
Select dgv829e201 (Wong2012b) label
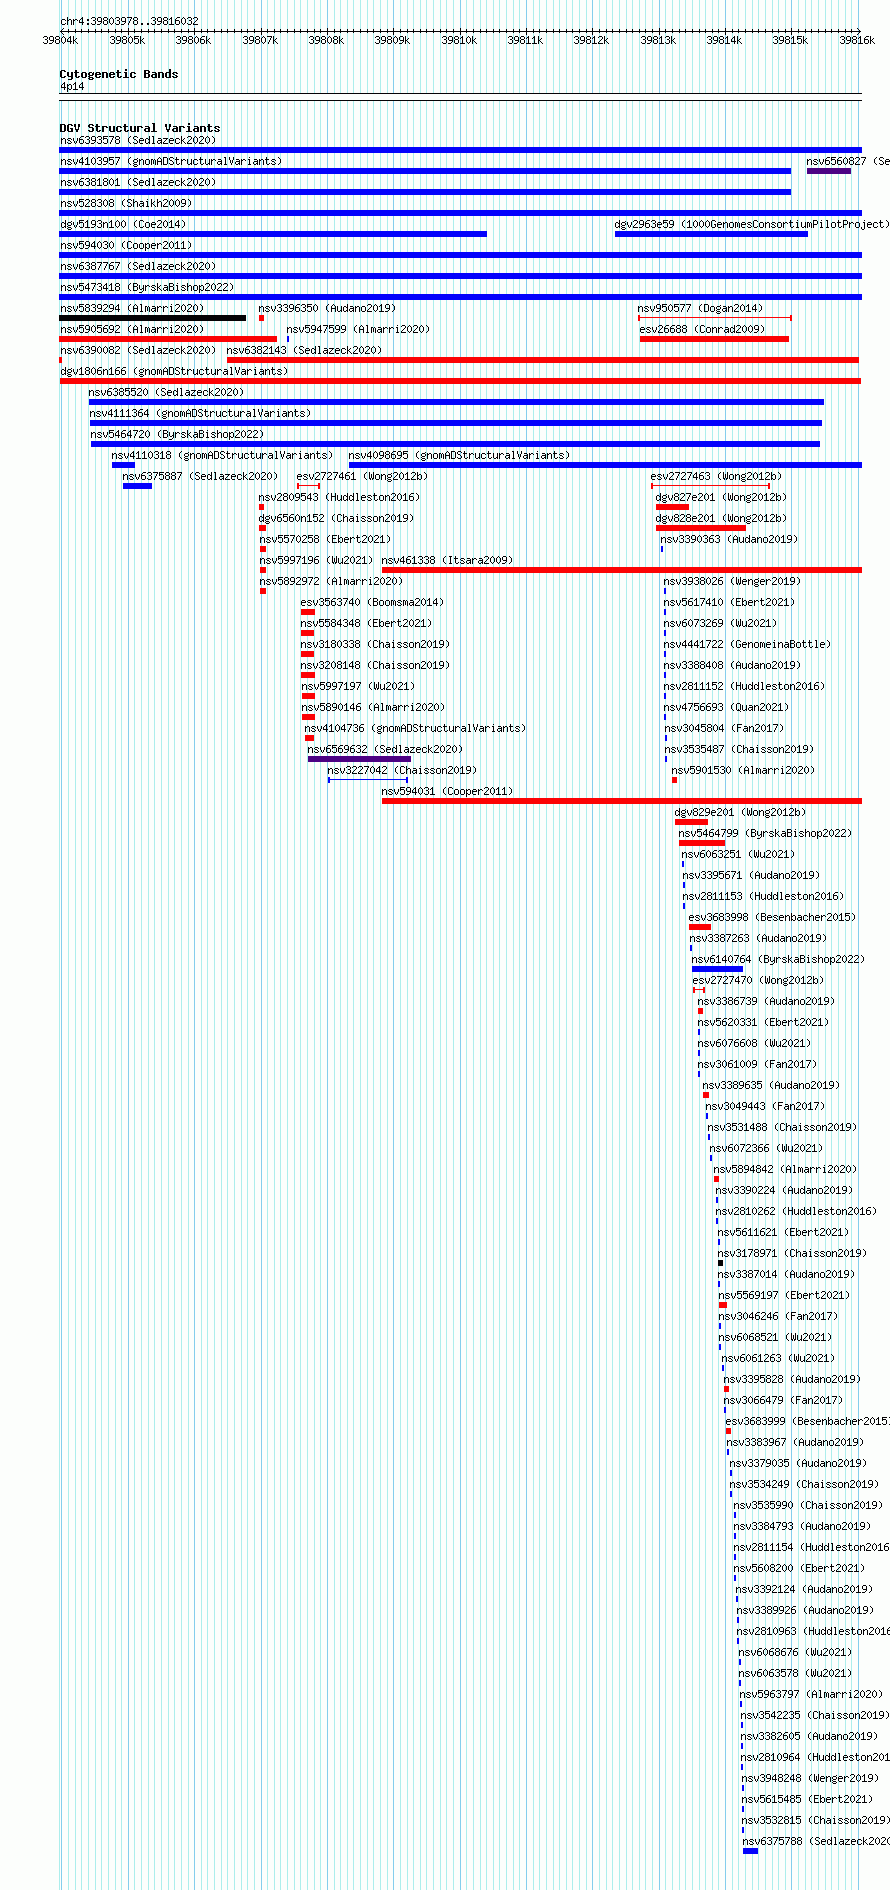coord(740,812)
